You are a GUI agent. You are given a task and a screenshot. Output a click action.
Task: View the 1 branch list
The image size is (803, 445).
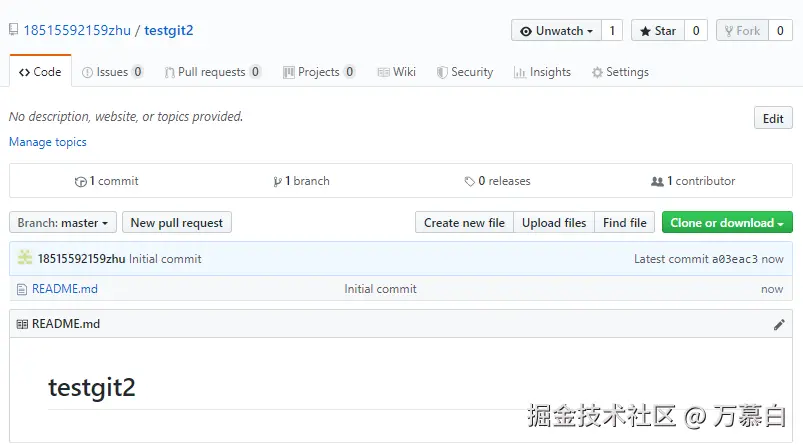pyautogui.click(x=301, y=181)
